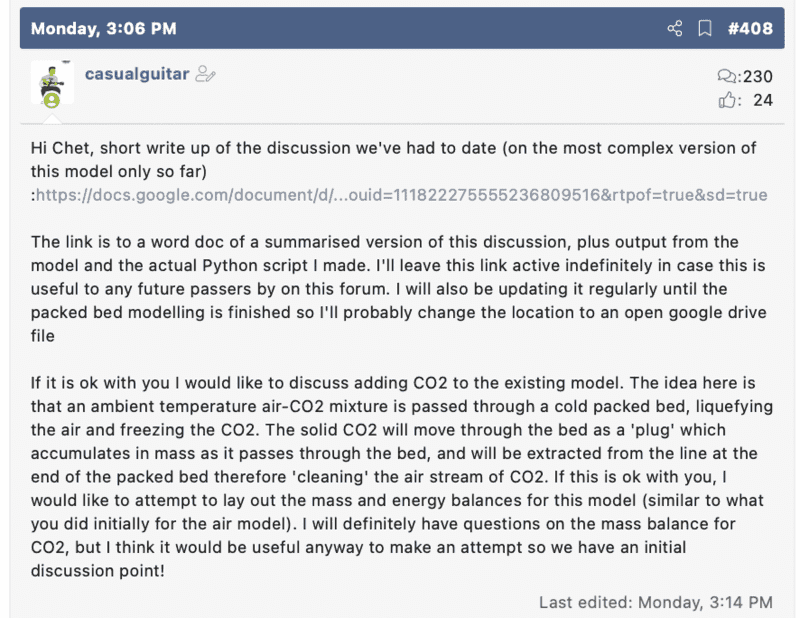Click the thread-starter pencil icon beside casualguitar
This screenshot has height=618, width=800.
coord(206,74)
